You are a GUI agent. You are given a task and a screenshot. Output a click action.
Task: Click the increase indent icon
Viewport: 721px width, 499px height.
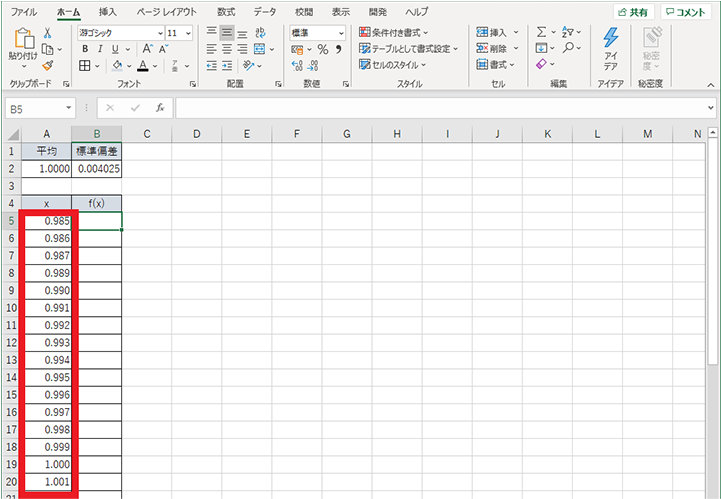click(227, 66)
